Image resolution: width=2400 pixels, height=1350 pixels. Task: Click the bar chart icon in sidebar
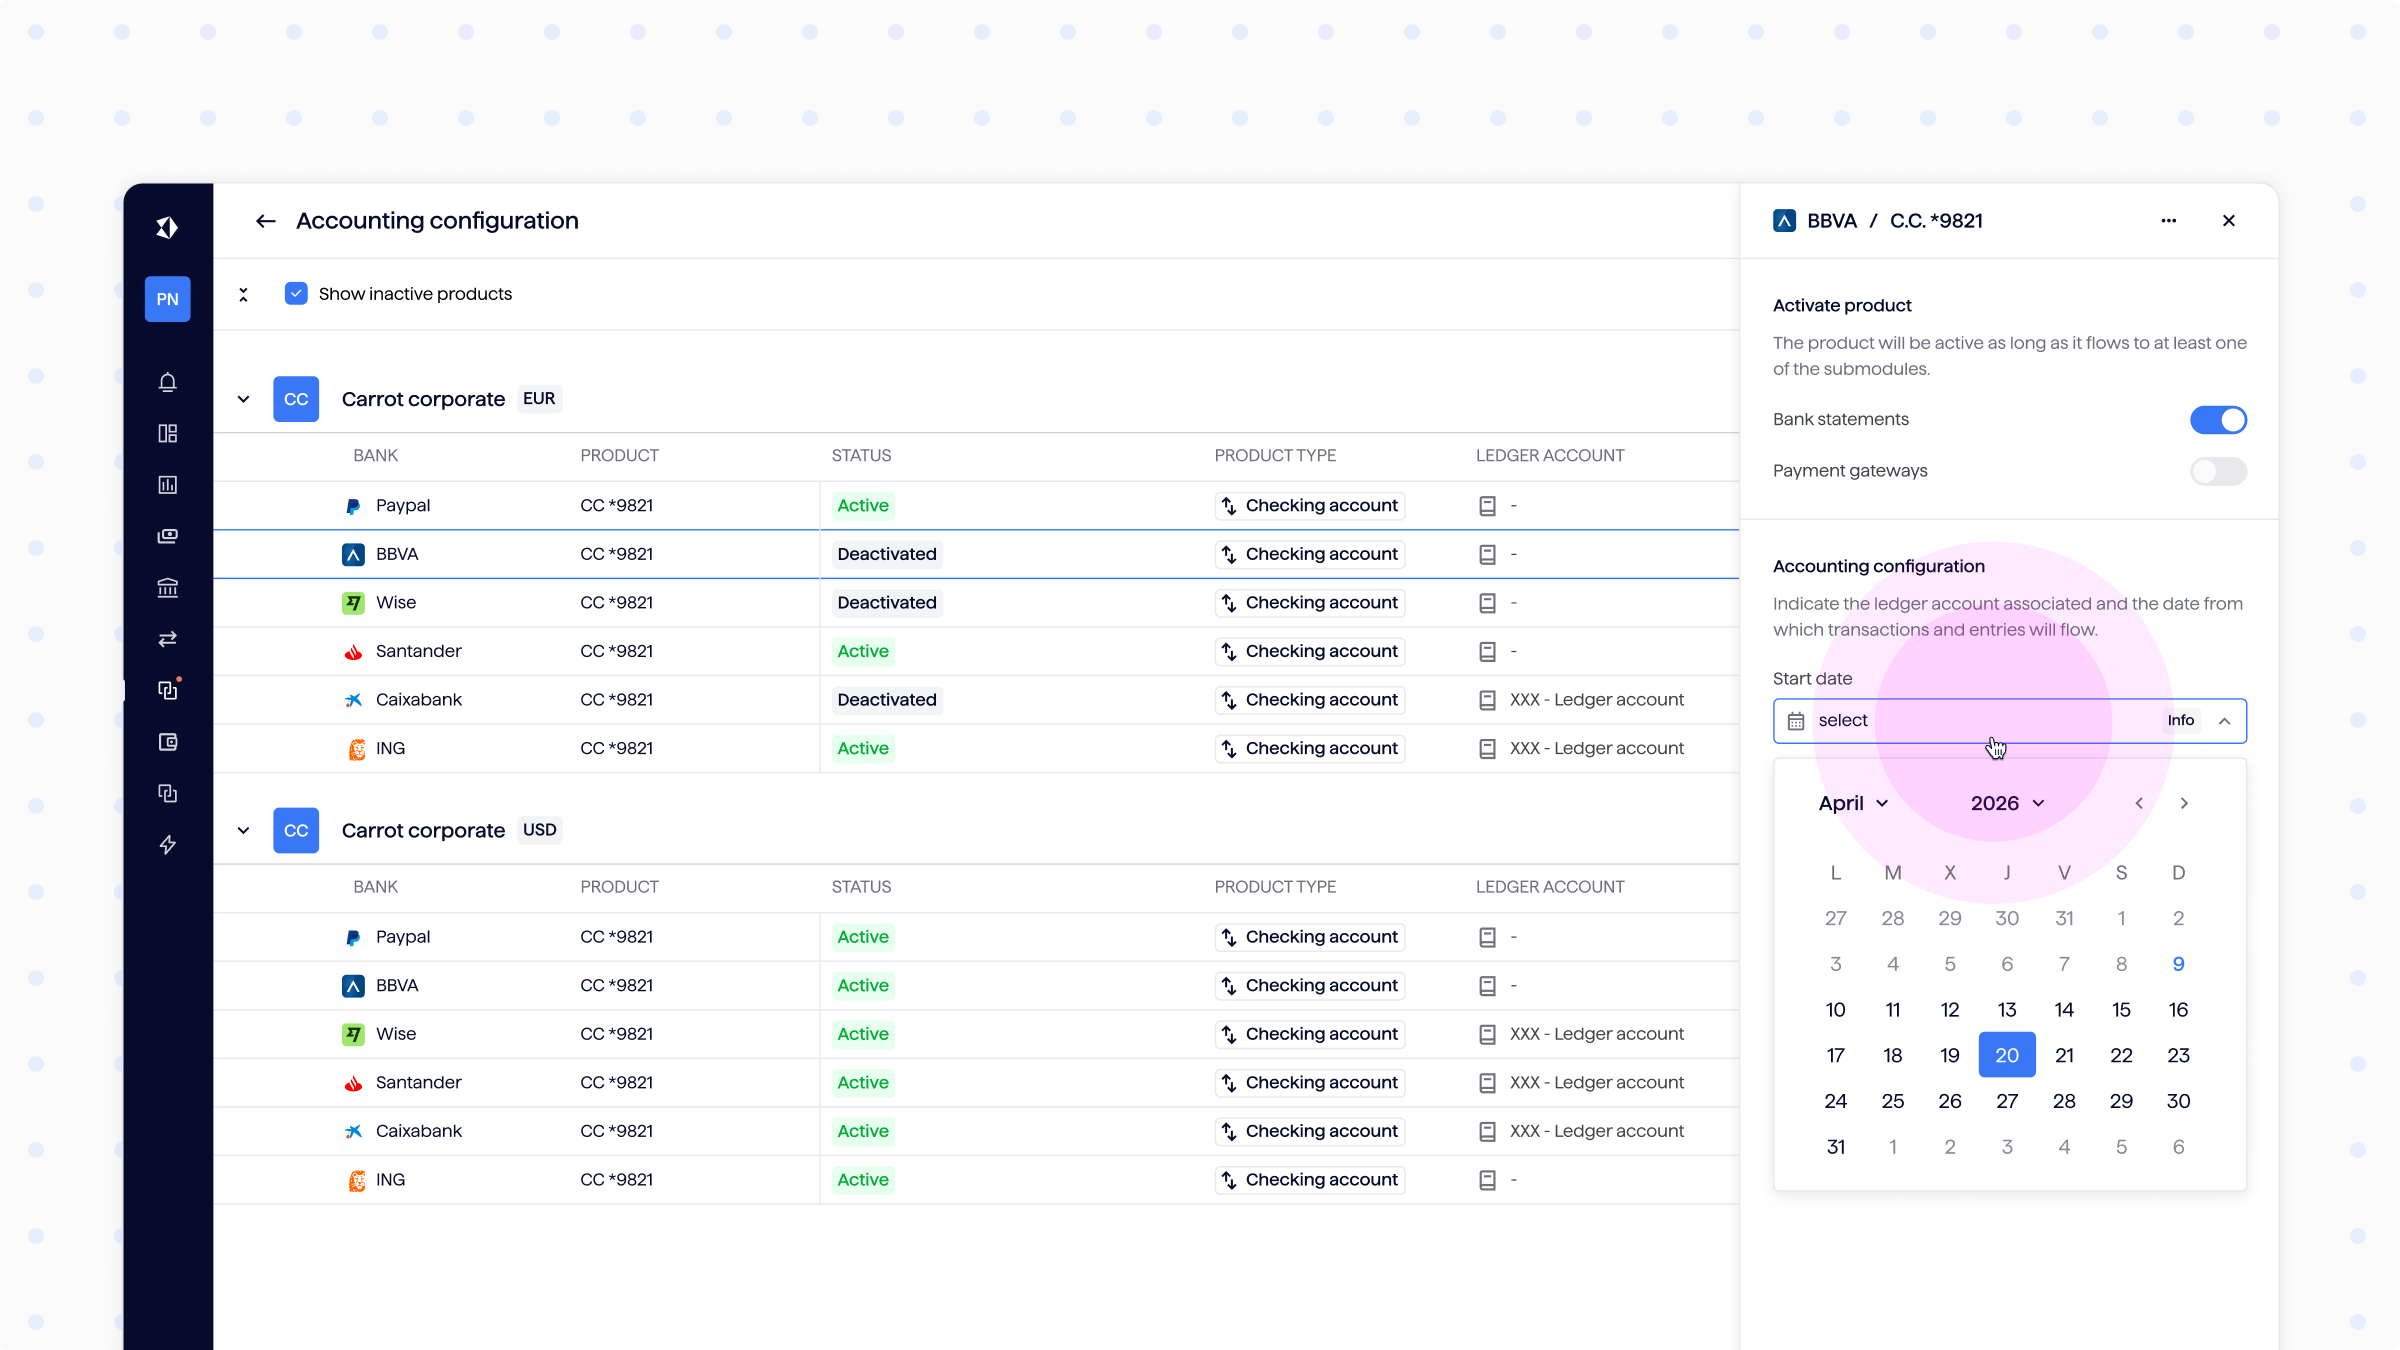pyautogui.click(x=167, y=485)
